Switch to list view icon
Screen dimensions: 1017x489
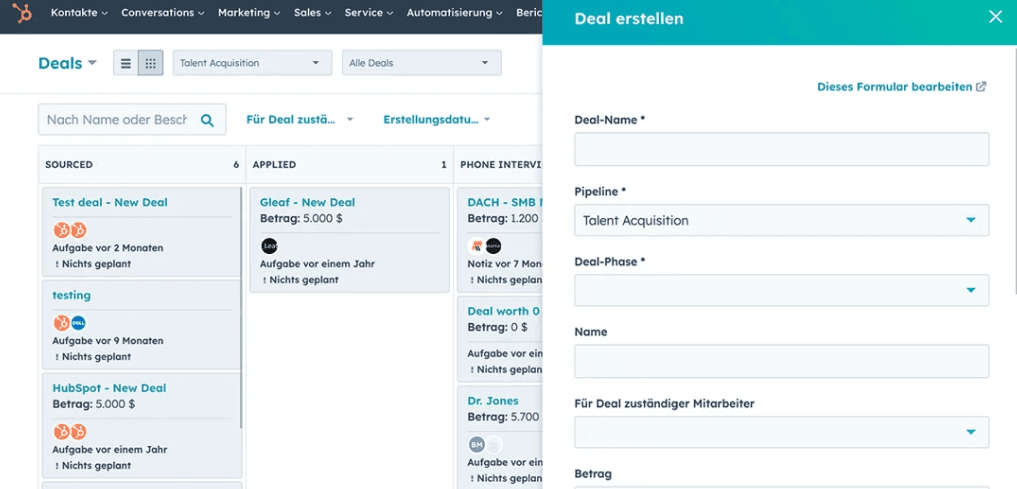tap(125, 63)
